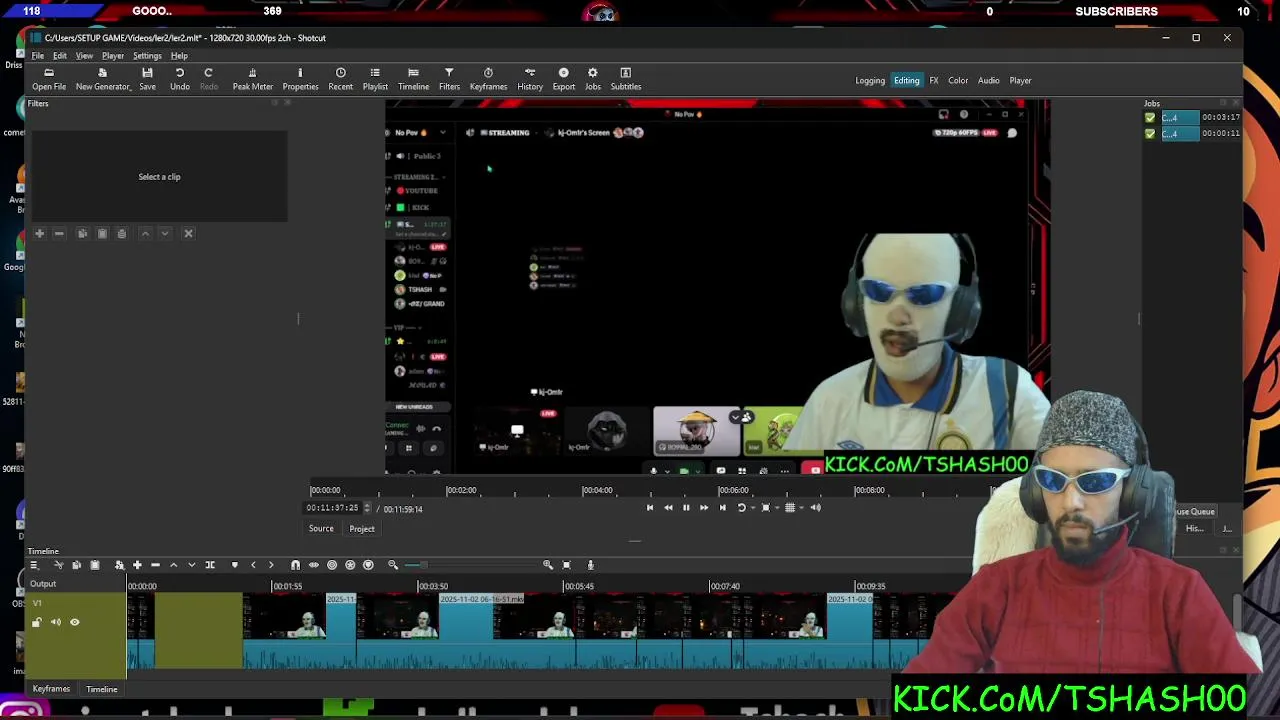Open the Subtitles panel
This screenshot has height=720, width=1280.
pos(626,79)
